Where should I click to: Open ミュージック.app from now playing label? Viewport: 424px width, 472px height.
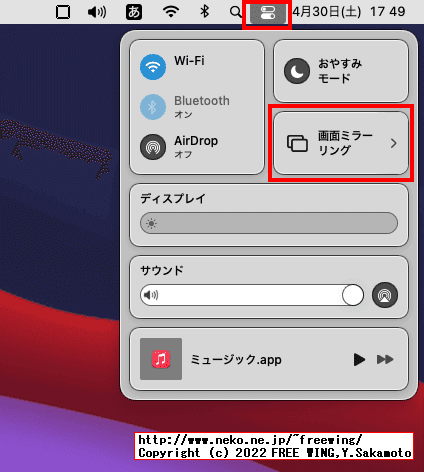236,360
